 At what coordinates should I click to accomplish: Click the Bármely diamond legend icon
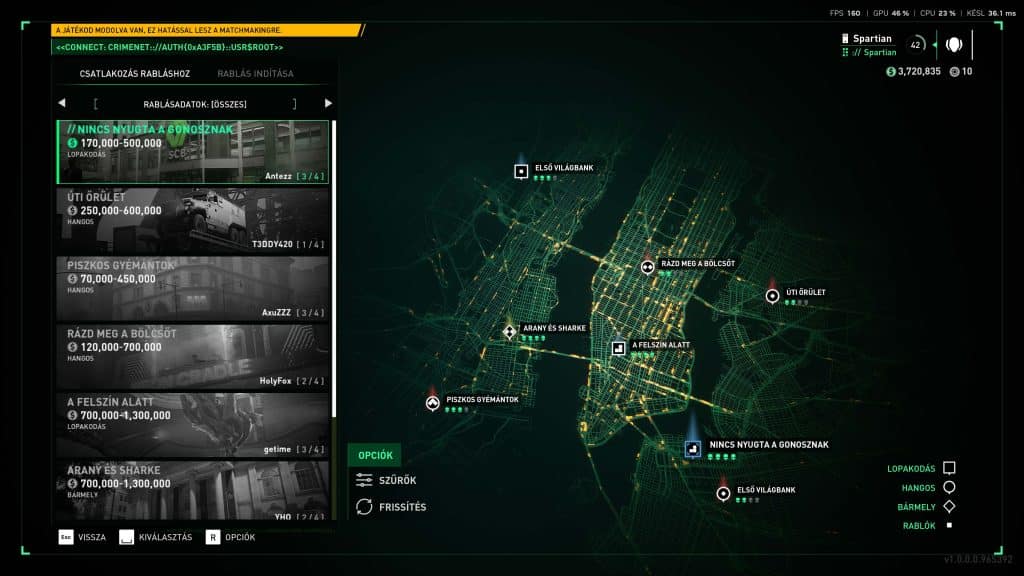(x=950, y=506)
